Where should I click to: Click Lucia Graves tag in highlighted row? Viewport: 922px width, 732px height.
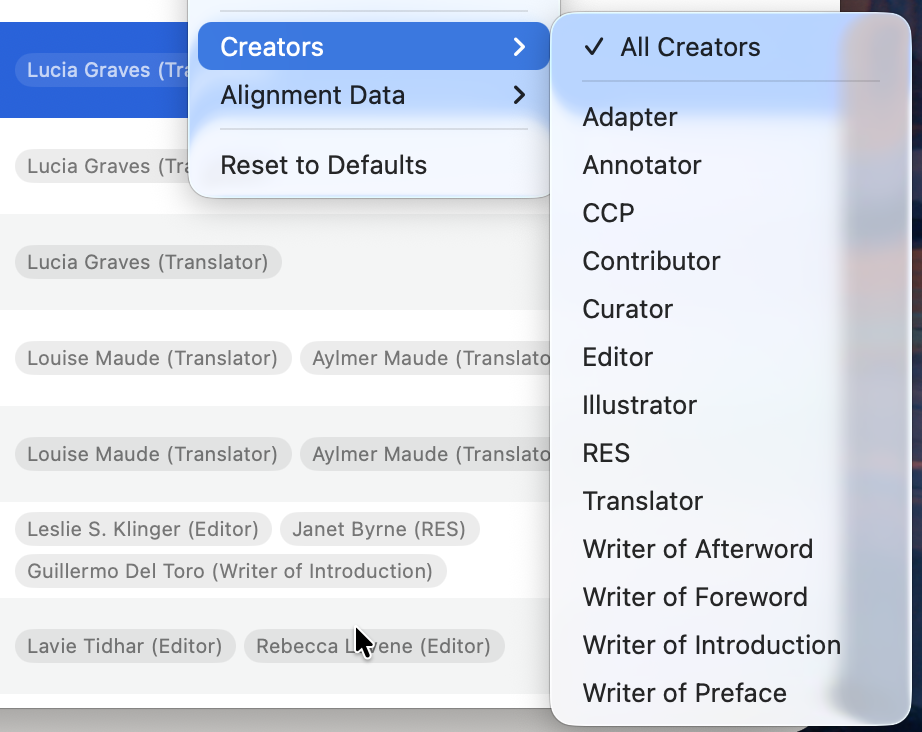(102, 70)
